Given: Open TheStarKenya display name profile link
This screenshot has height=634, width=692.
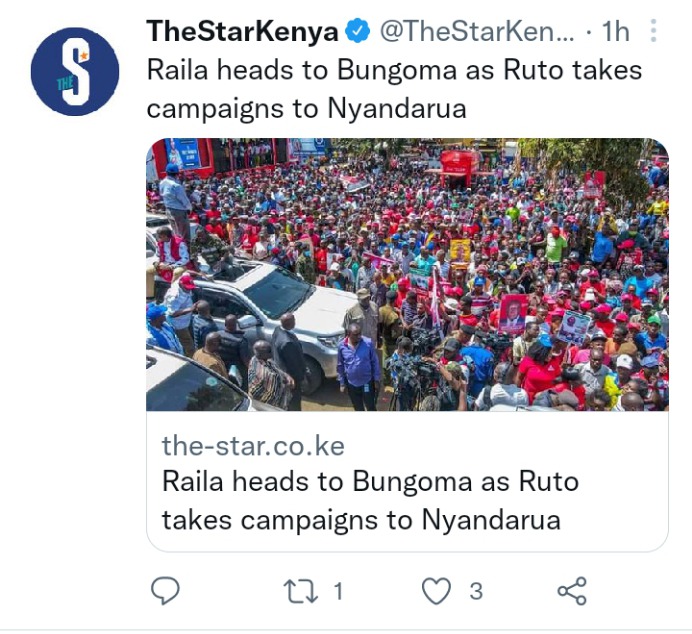Looking at the screenshot, I should click(x=242, y=32).
